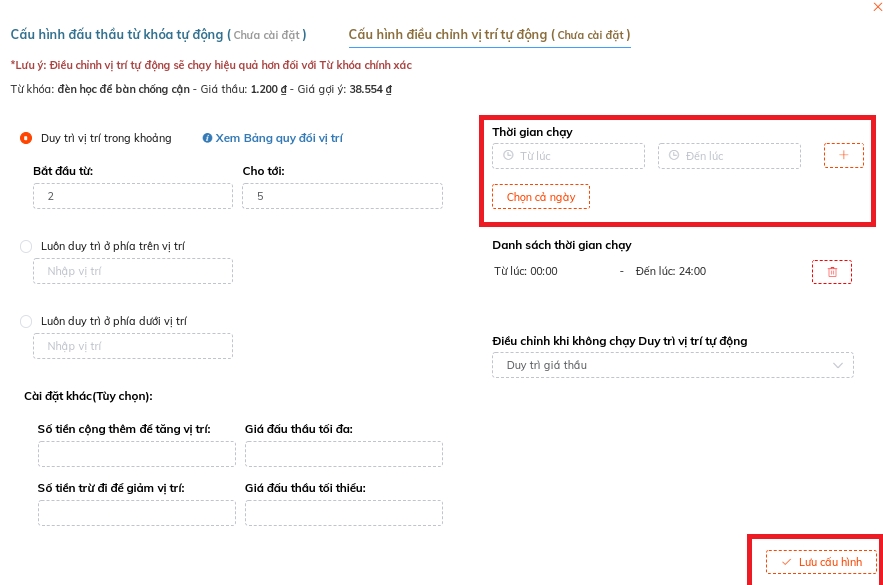The width and height of the screenshot is (883, 585).
Task: Delete the 00:00 to 24:00 time entry
Action: [831, 272]
